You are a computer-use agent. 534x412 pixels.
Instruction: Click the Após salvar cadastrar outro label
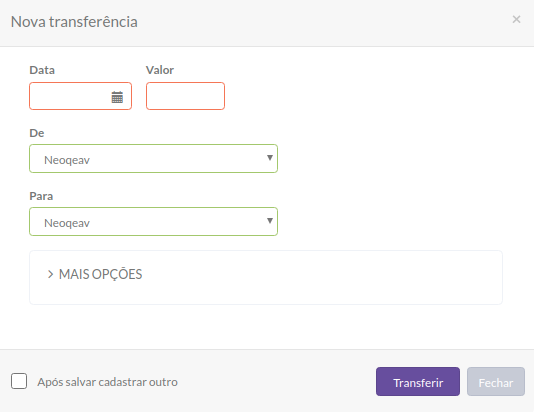click(107, 382)
